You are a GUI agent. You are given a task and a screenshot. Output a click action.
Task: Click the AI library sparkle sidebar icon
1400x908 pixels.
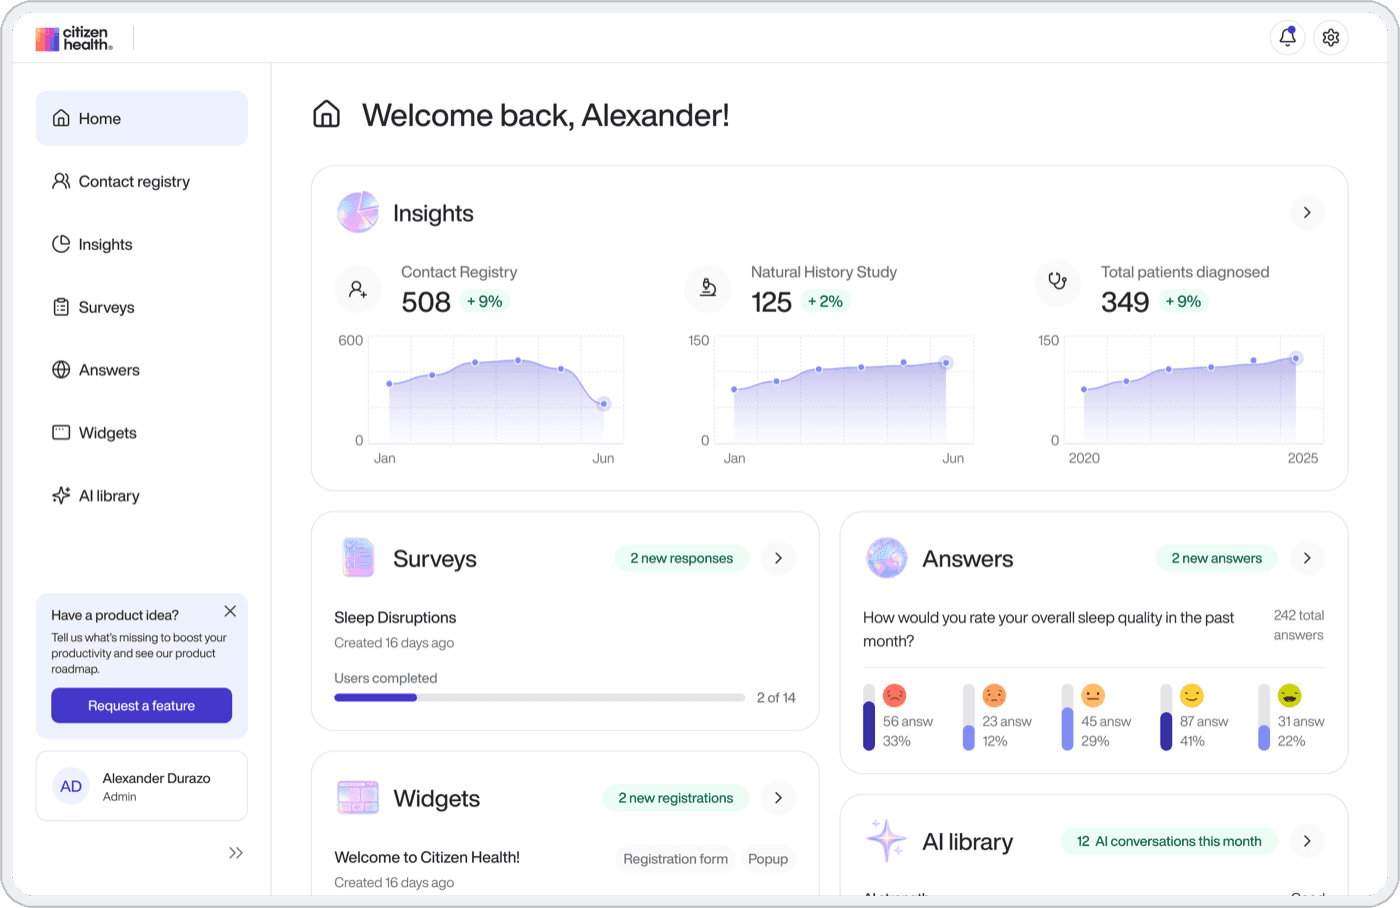(x=61, y=496)
